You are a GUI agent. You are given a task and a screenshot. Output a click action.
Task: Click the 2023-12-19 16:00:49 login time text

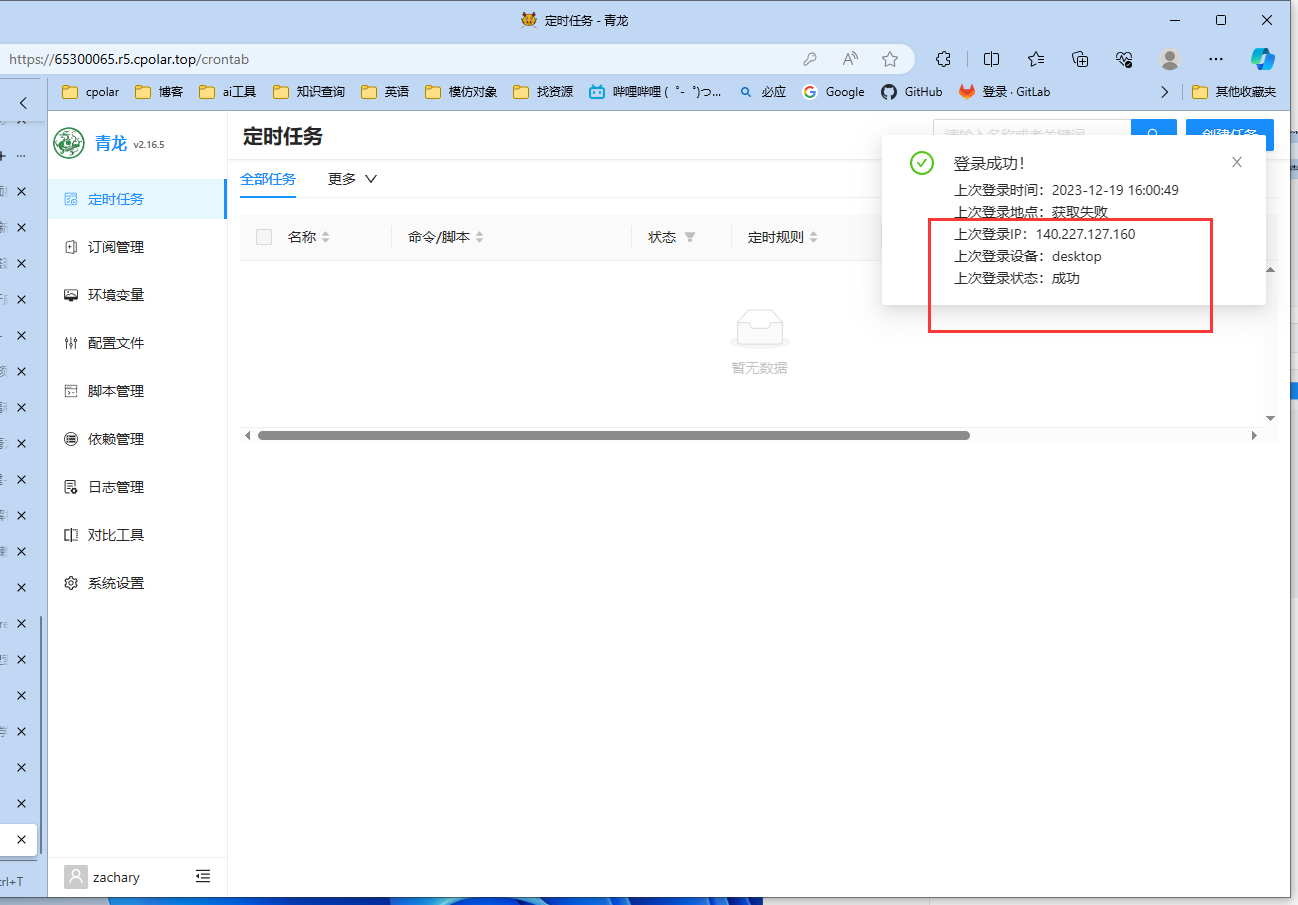click(1115, 190)
